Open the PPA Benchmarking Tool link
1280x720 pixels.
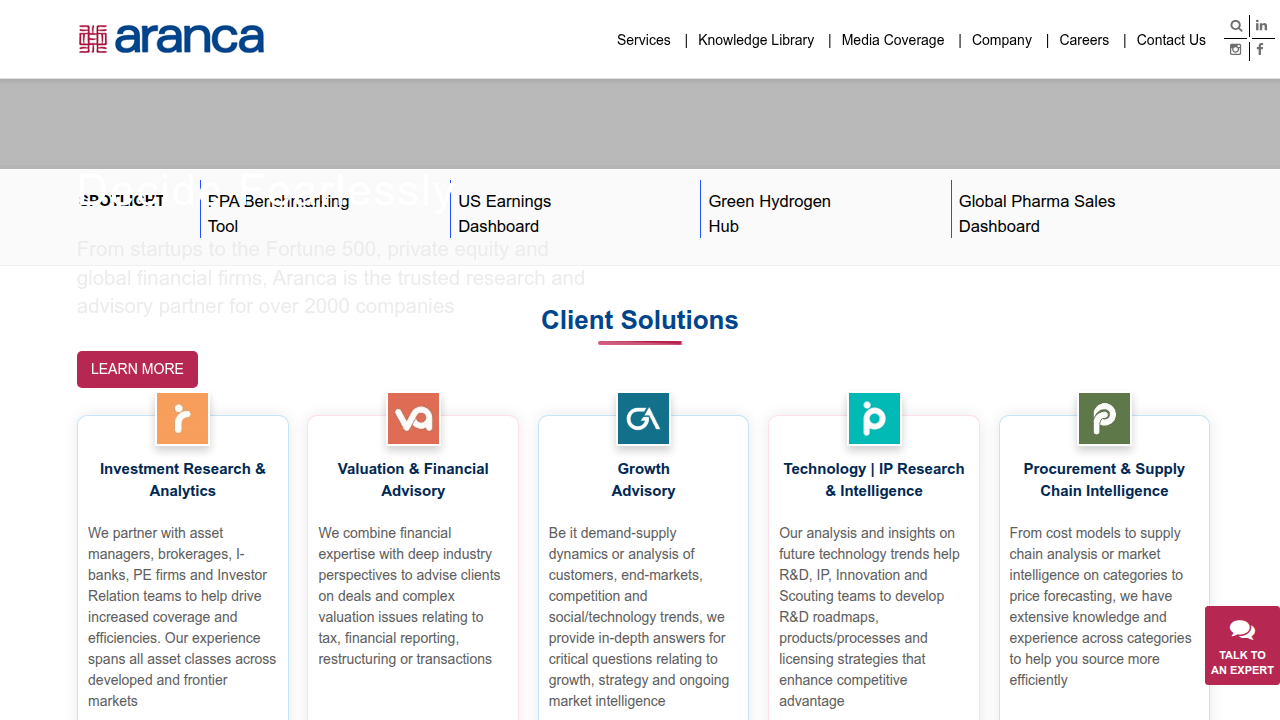point(279,214)
